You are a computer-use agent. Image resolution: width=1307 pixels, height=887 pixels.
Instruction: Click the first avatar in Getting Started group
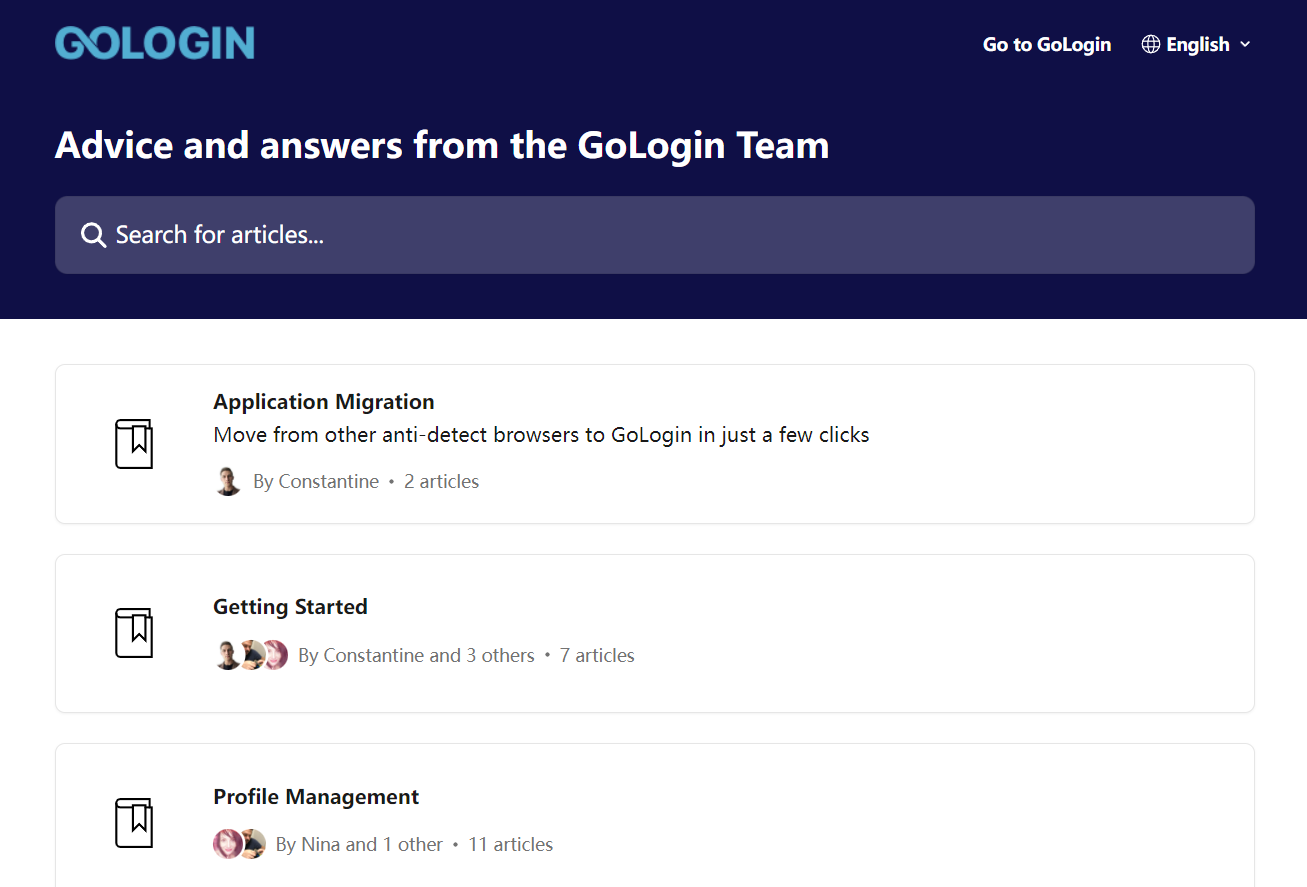[228, 655]
